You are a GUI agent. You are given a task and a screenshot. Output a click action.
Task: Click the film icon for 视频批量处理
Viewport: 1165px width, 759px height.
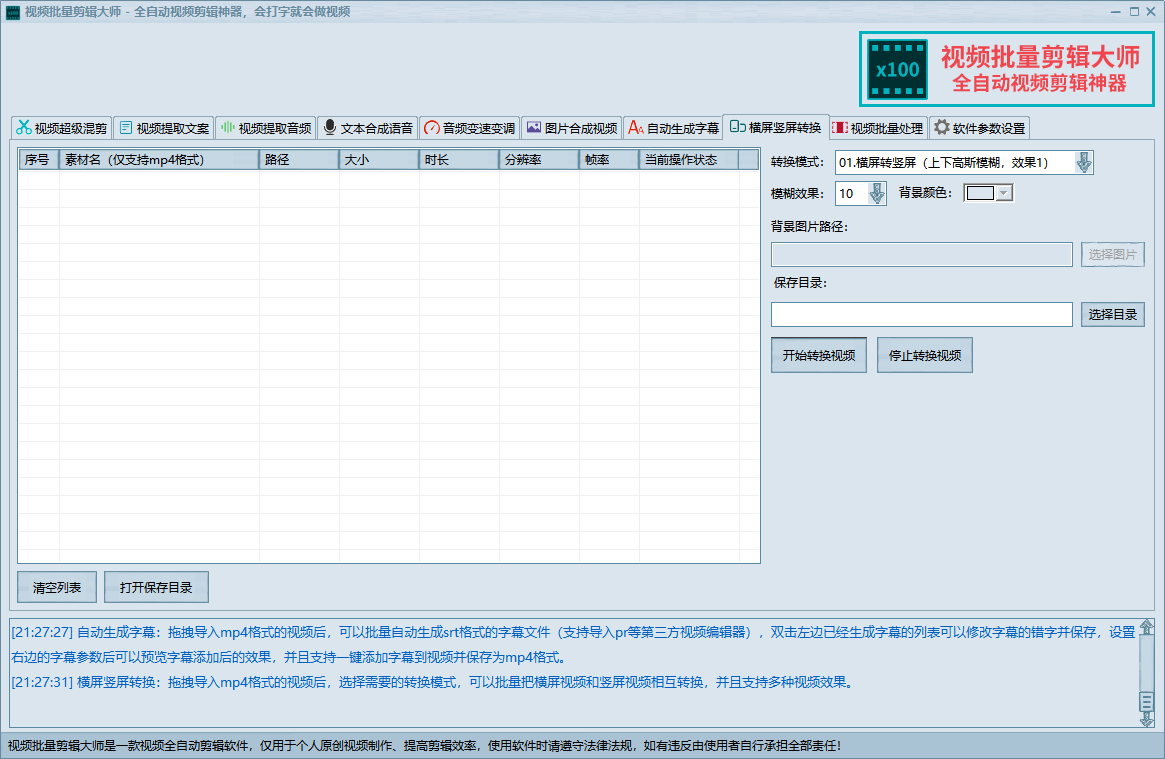(x=840, y=128)
